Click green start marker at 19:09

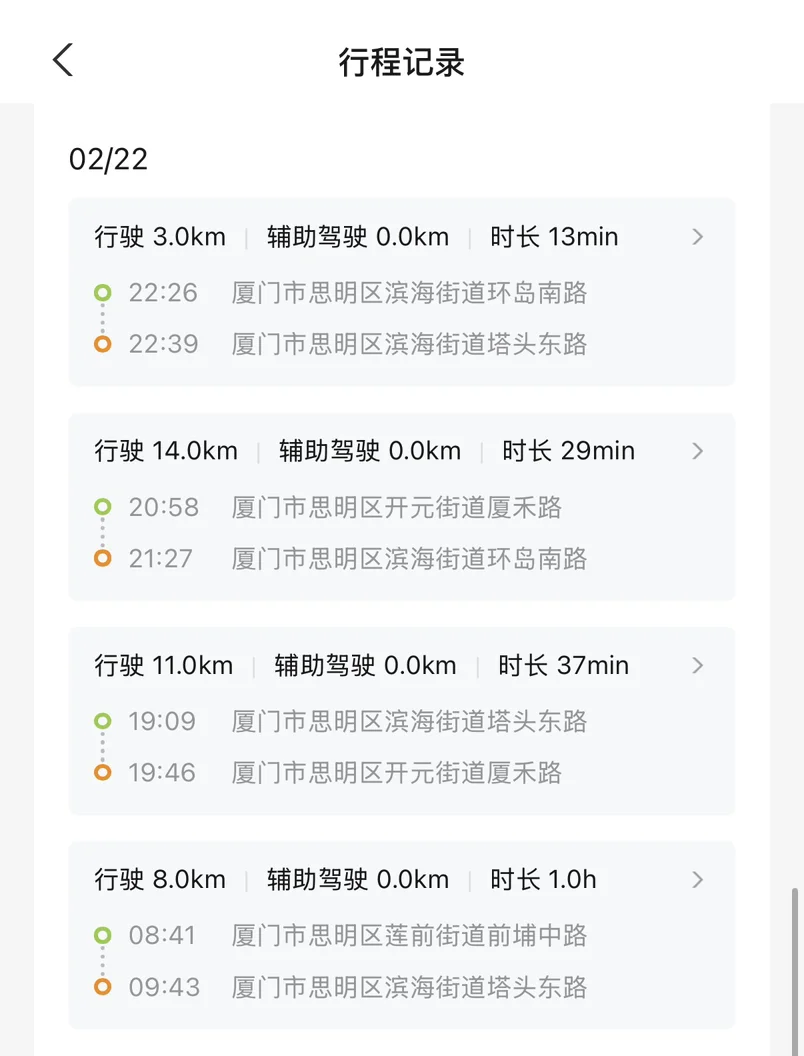(102, 721)
